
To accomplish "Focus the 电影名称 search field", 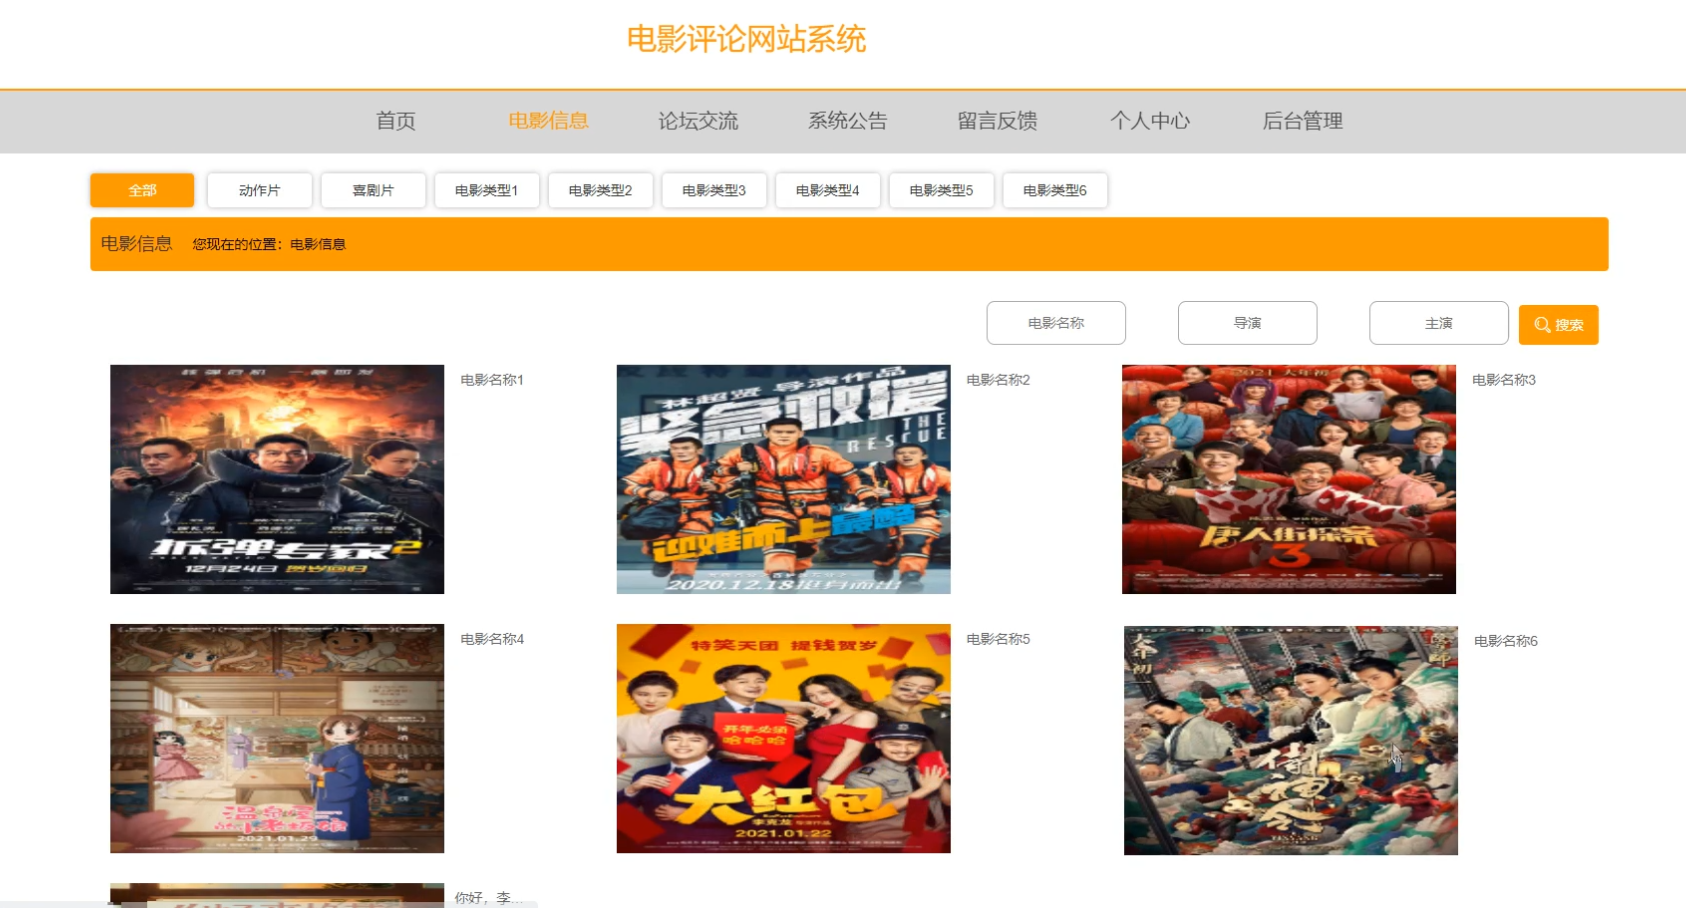I will [x=1056, y=323].
